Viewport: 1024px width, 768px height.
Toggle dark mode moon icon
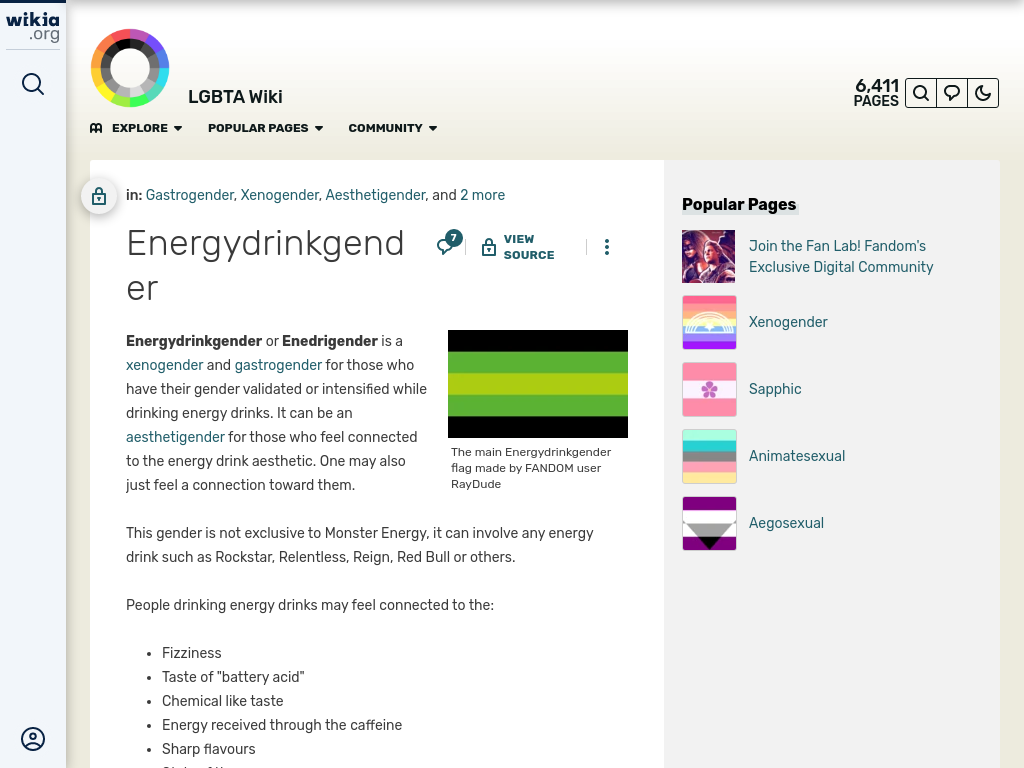[983, 93]
